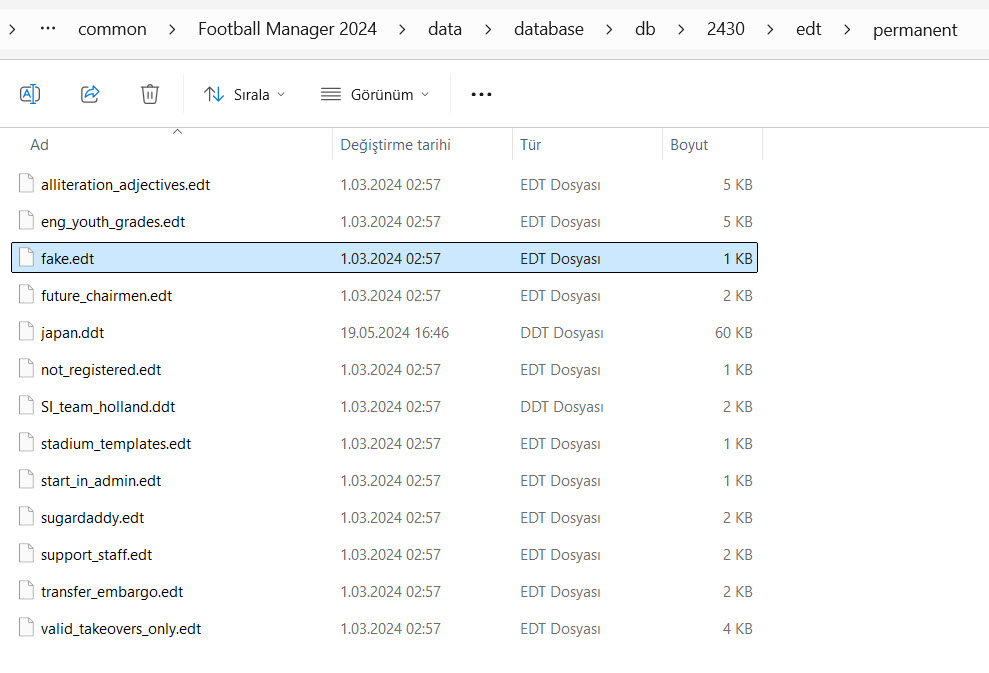Image resolution: width=989 pixels, height=673 pixels.
Task: Click the Delete trash can icon
Action: [150, 94]
